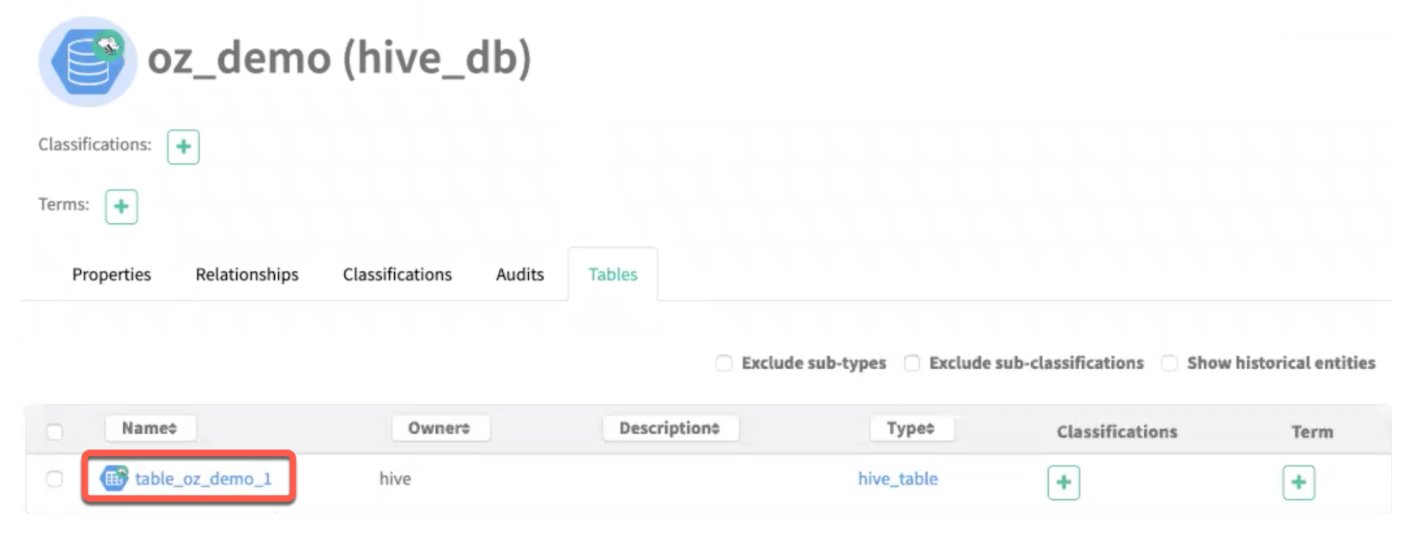The image size is (1422, 536).
Task: Click the oz_demo hive database icon
Action: coord(87,61)
